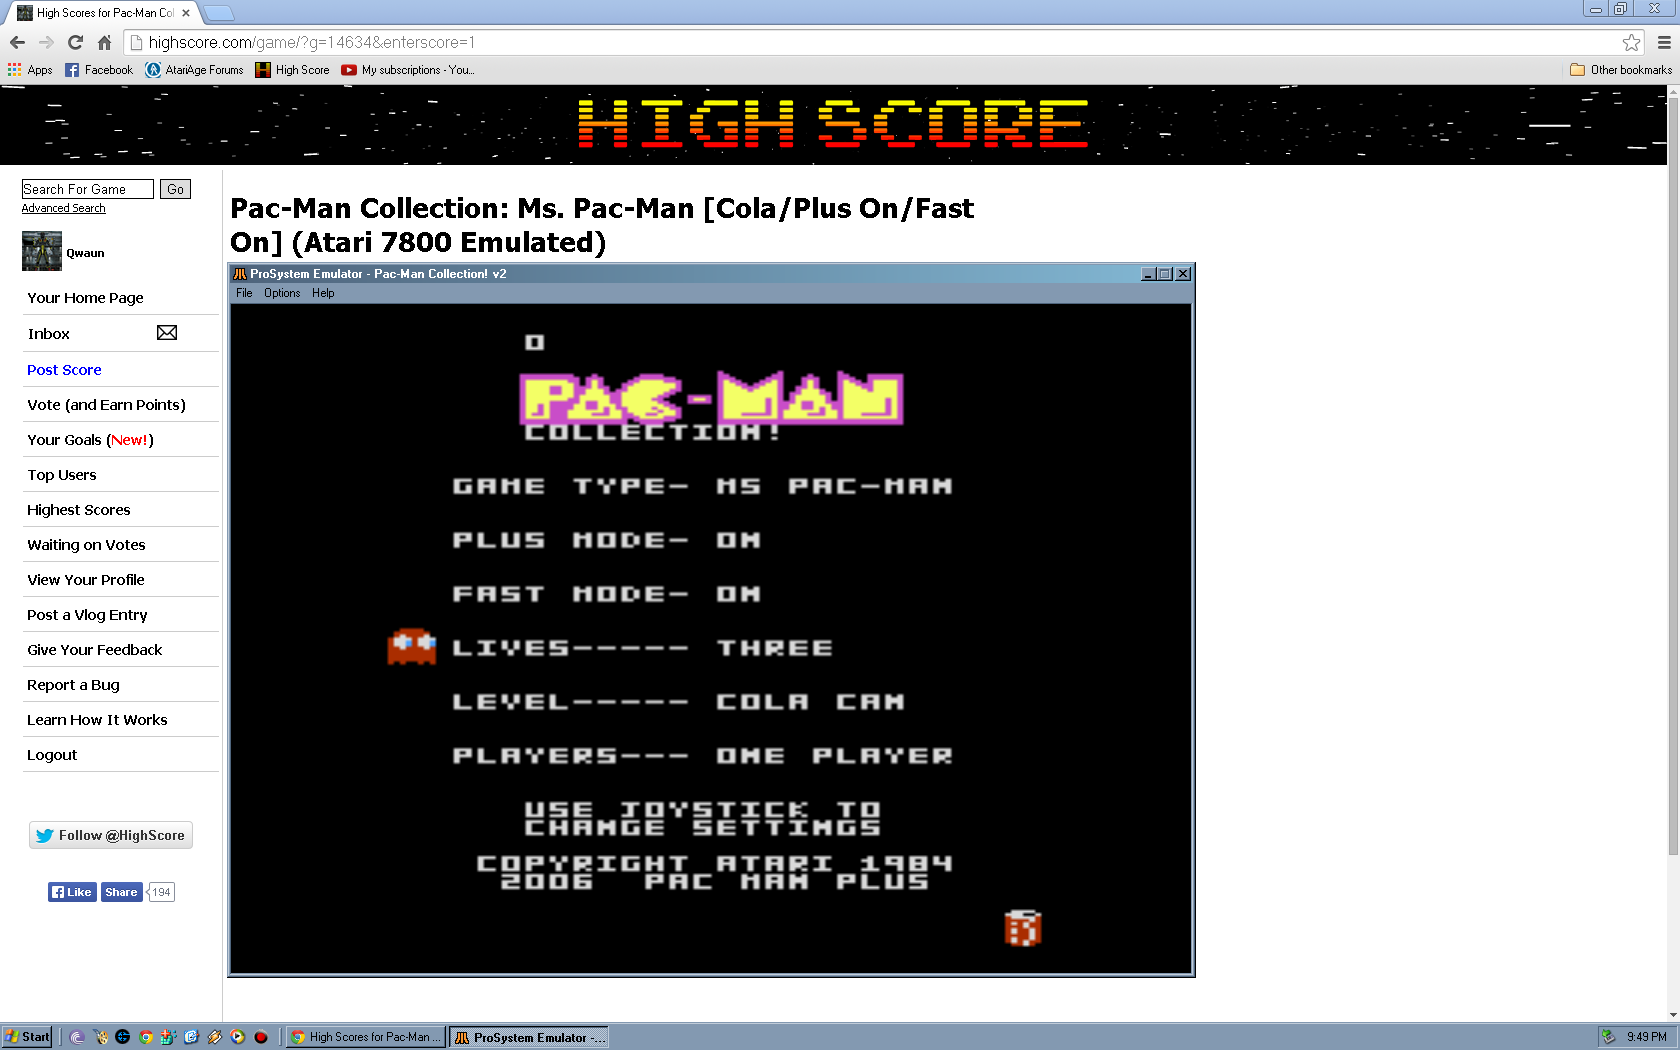Open the Facebook bookmark
Viewport: 1680px width, 1050px height.
click(99, 70)
